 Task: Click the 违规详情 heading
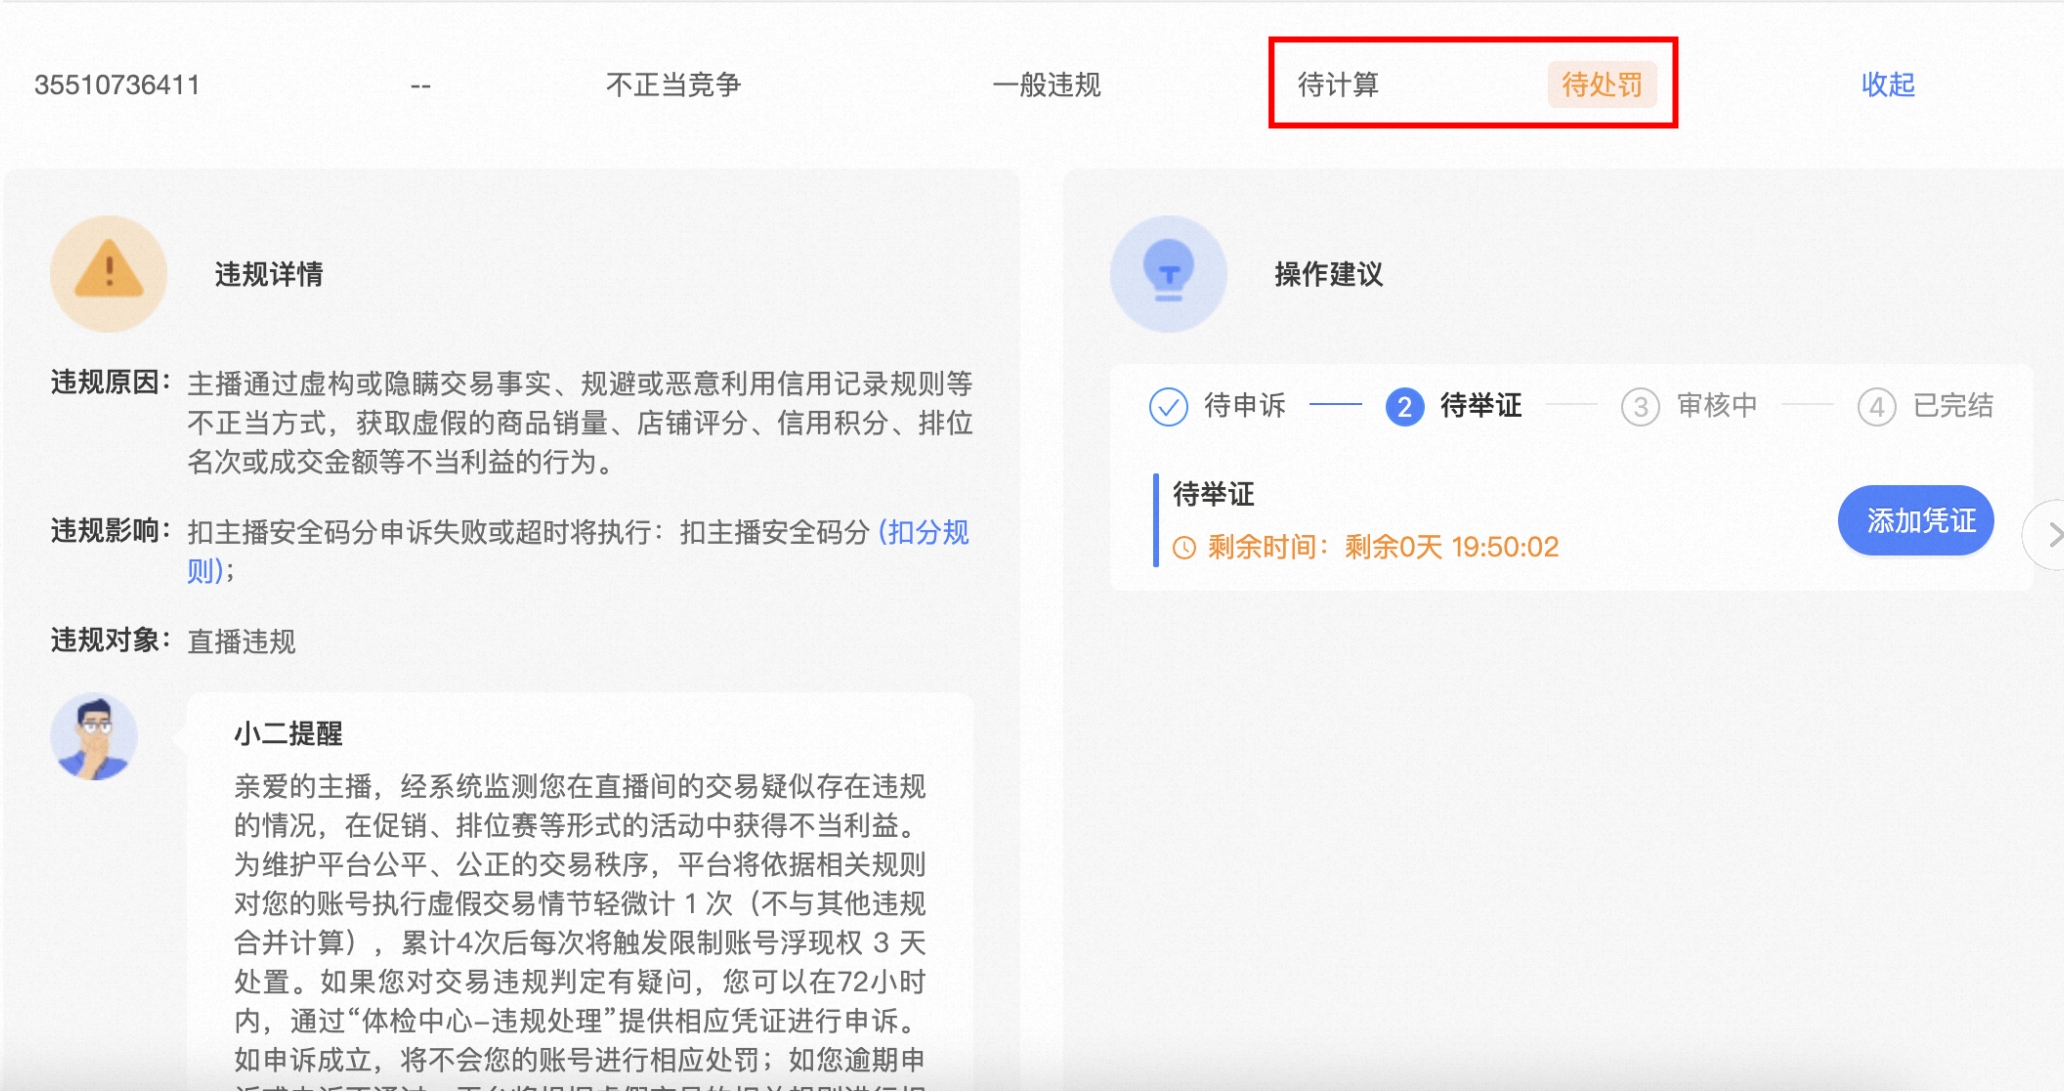(269, 274)
